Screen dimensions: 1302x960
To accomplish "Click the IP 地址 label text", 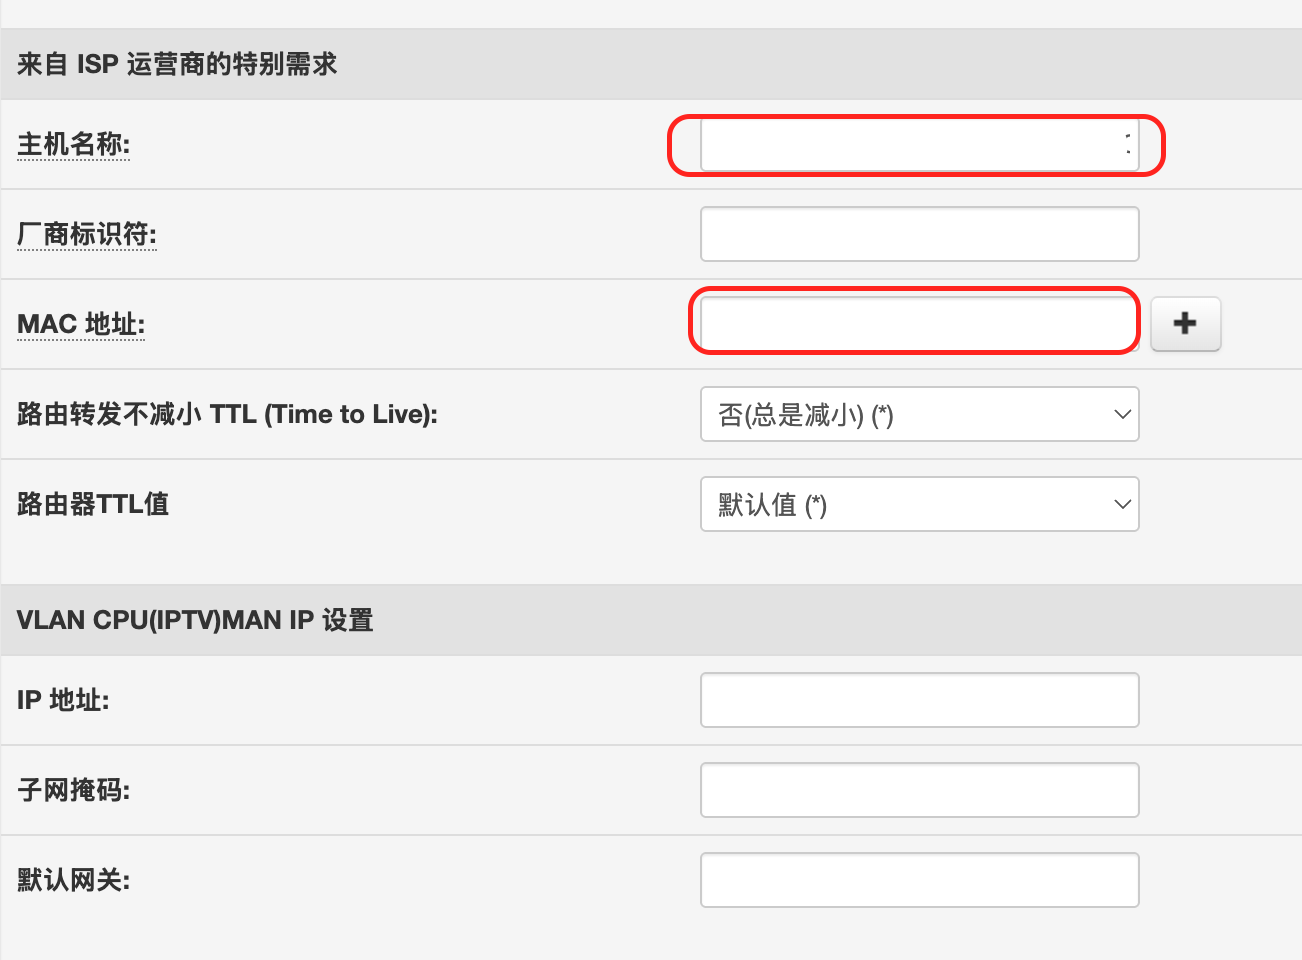I will [x=63, y=700].
